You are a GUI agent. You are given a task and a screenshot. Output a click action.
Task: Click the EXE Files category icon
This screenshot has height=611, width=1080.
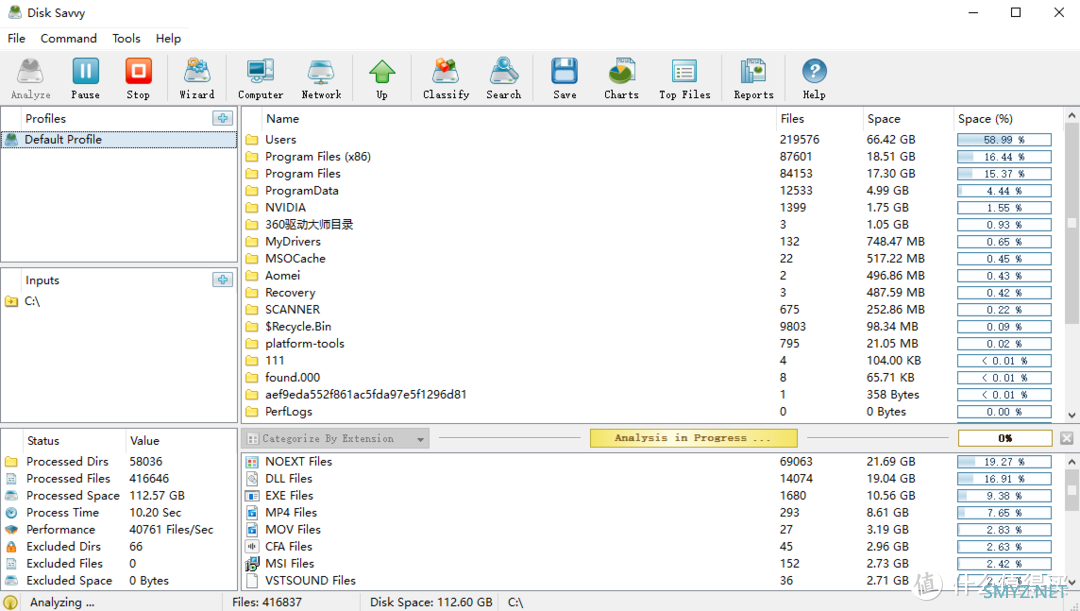pyautogui.click(x=252, y=495)
